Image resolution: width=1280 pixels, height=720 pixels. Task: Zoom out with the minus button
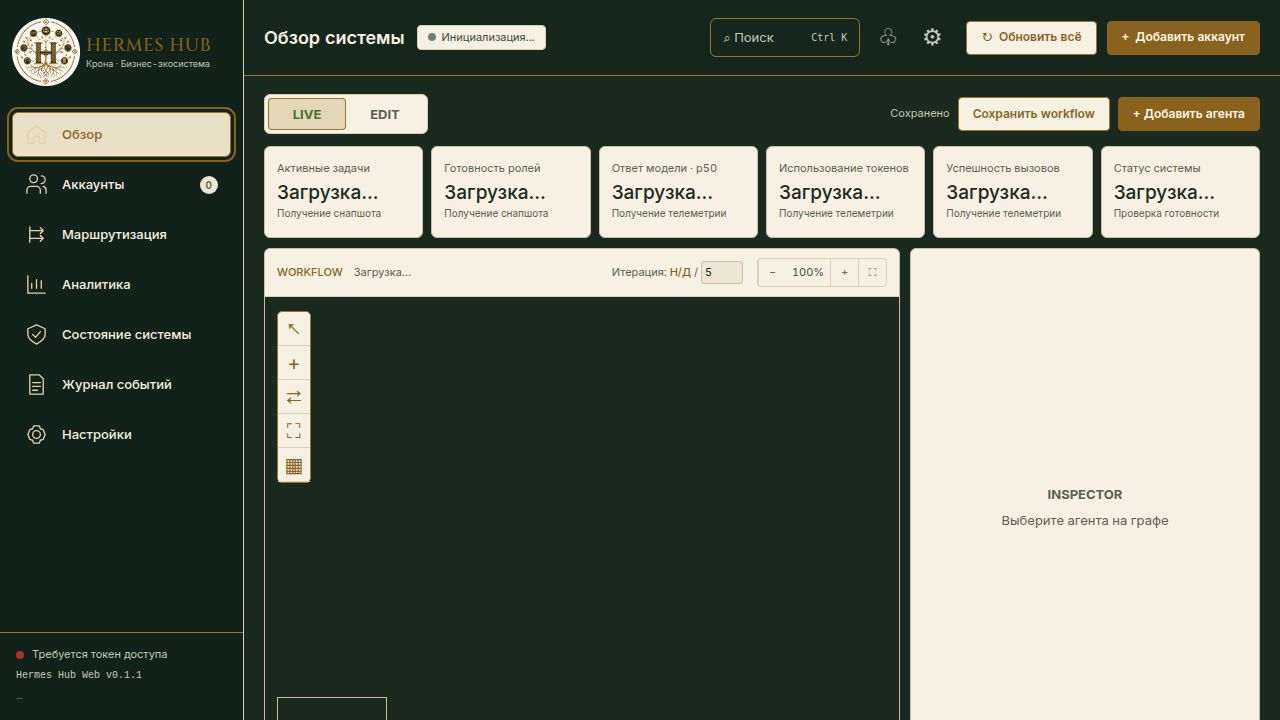[x=772, y=272]
